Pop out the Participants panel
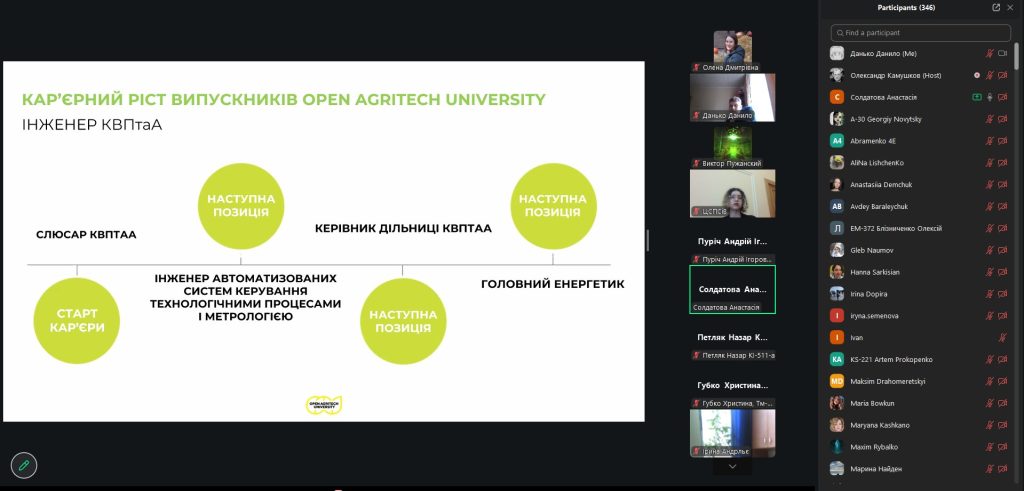 (996, 8)
